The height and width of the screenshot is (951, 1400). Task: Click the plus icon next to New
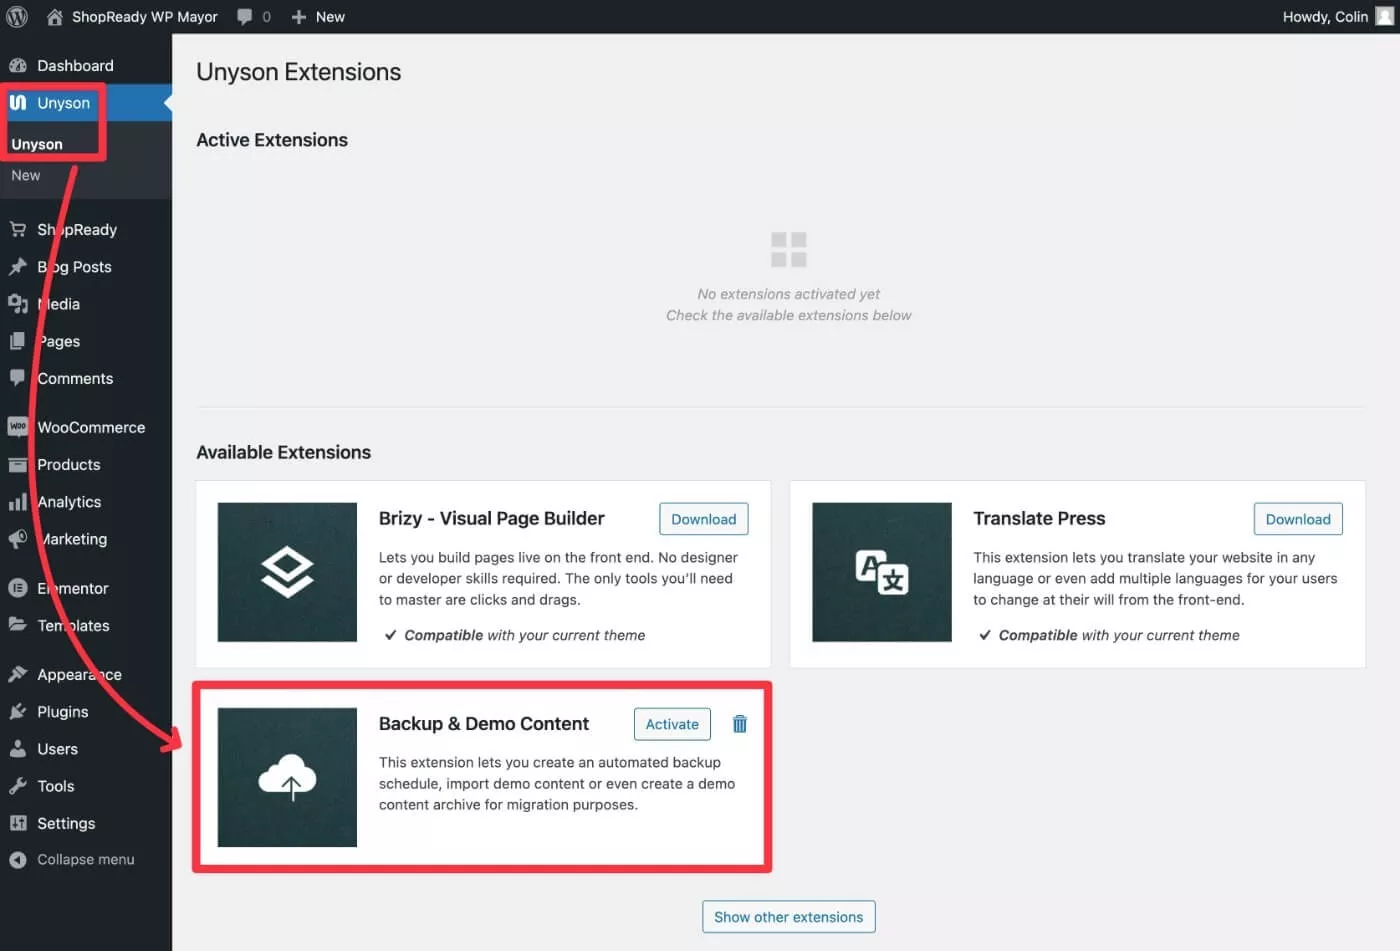[x=299, y=17]
